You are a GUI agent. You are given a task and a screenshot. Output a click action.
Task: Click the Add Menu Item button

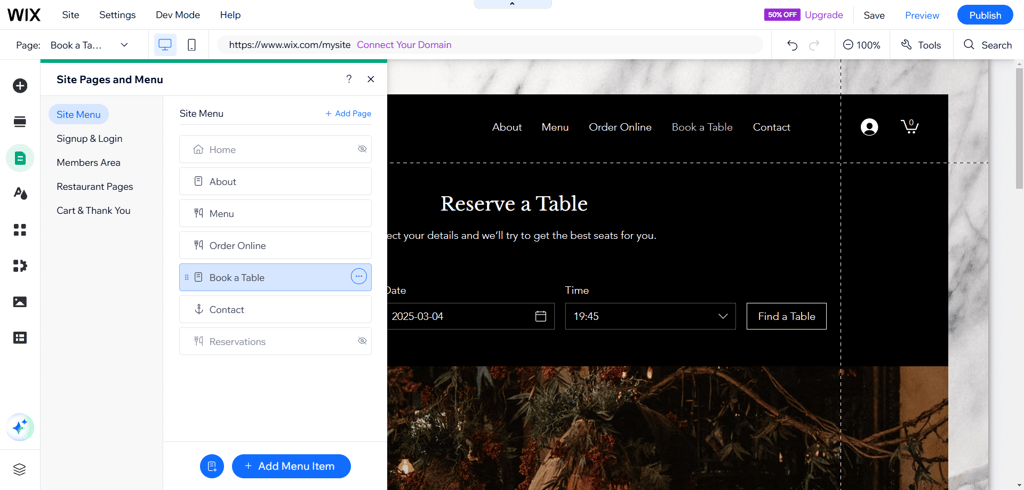pyautogui.click(x=291, y=466)
